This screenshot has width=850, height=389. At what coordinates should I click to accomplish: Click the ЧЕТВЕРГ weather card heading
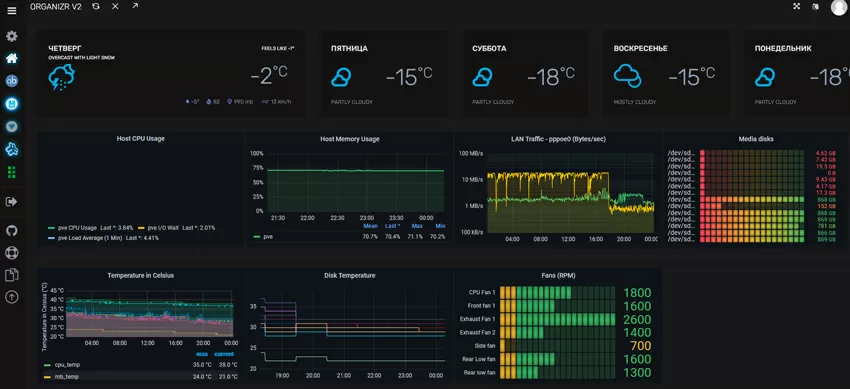65,48
